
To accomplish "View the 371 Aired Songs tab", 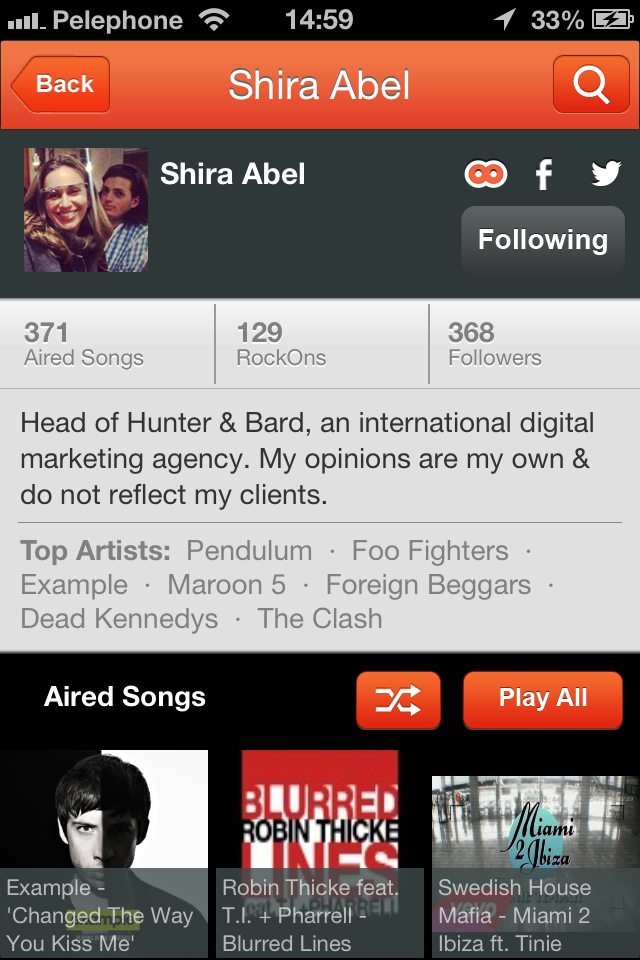I will (x=107, y=343).
